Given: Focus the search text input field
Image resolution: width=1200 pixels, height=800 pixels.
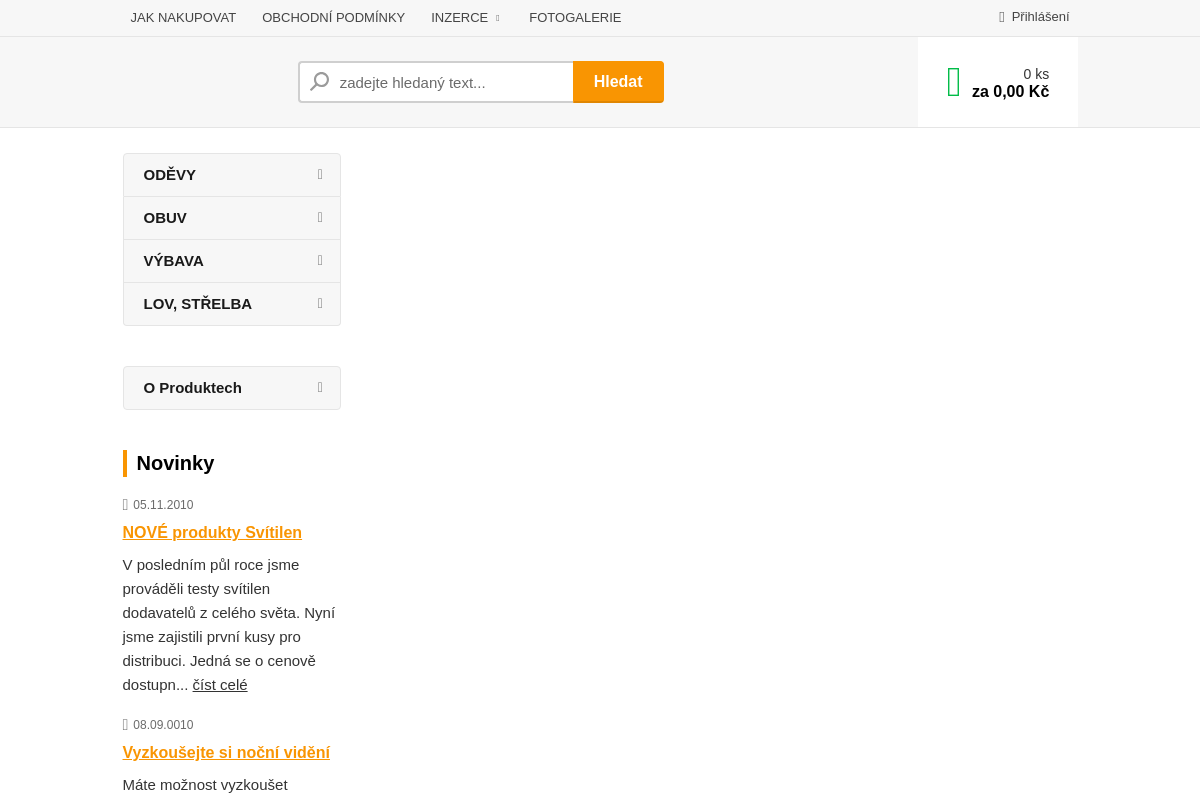Looking at the screenshot, I should [x=450, y=82].
